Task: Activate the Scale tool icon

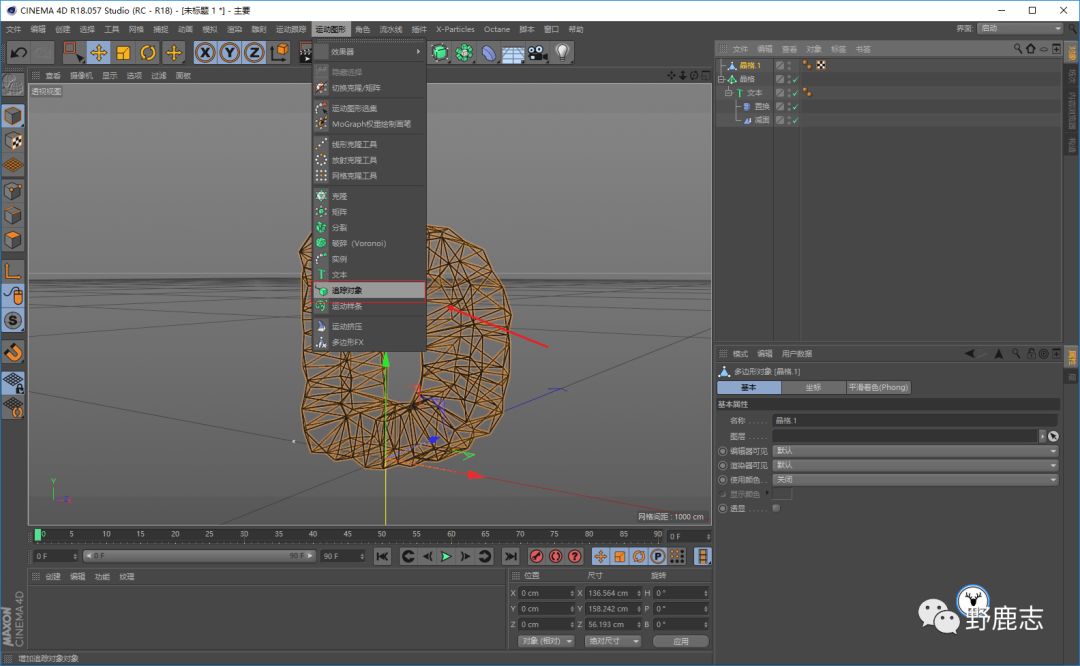Action: point(123,52)
